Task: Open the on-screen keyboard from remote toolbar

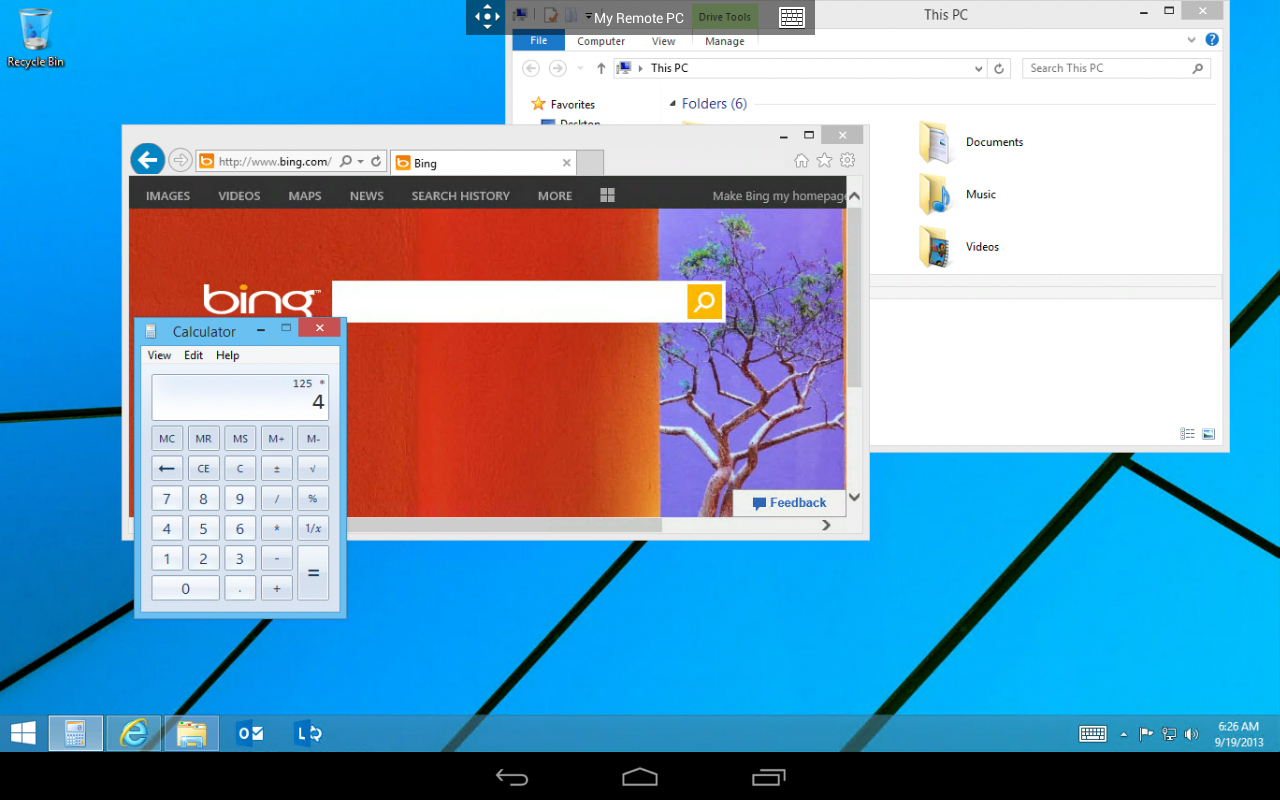Action: pyautogui.click(x=793, y=17)
